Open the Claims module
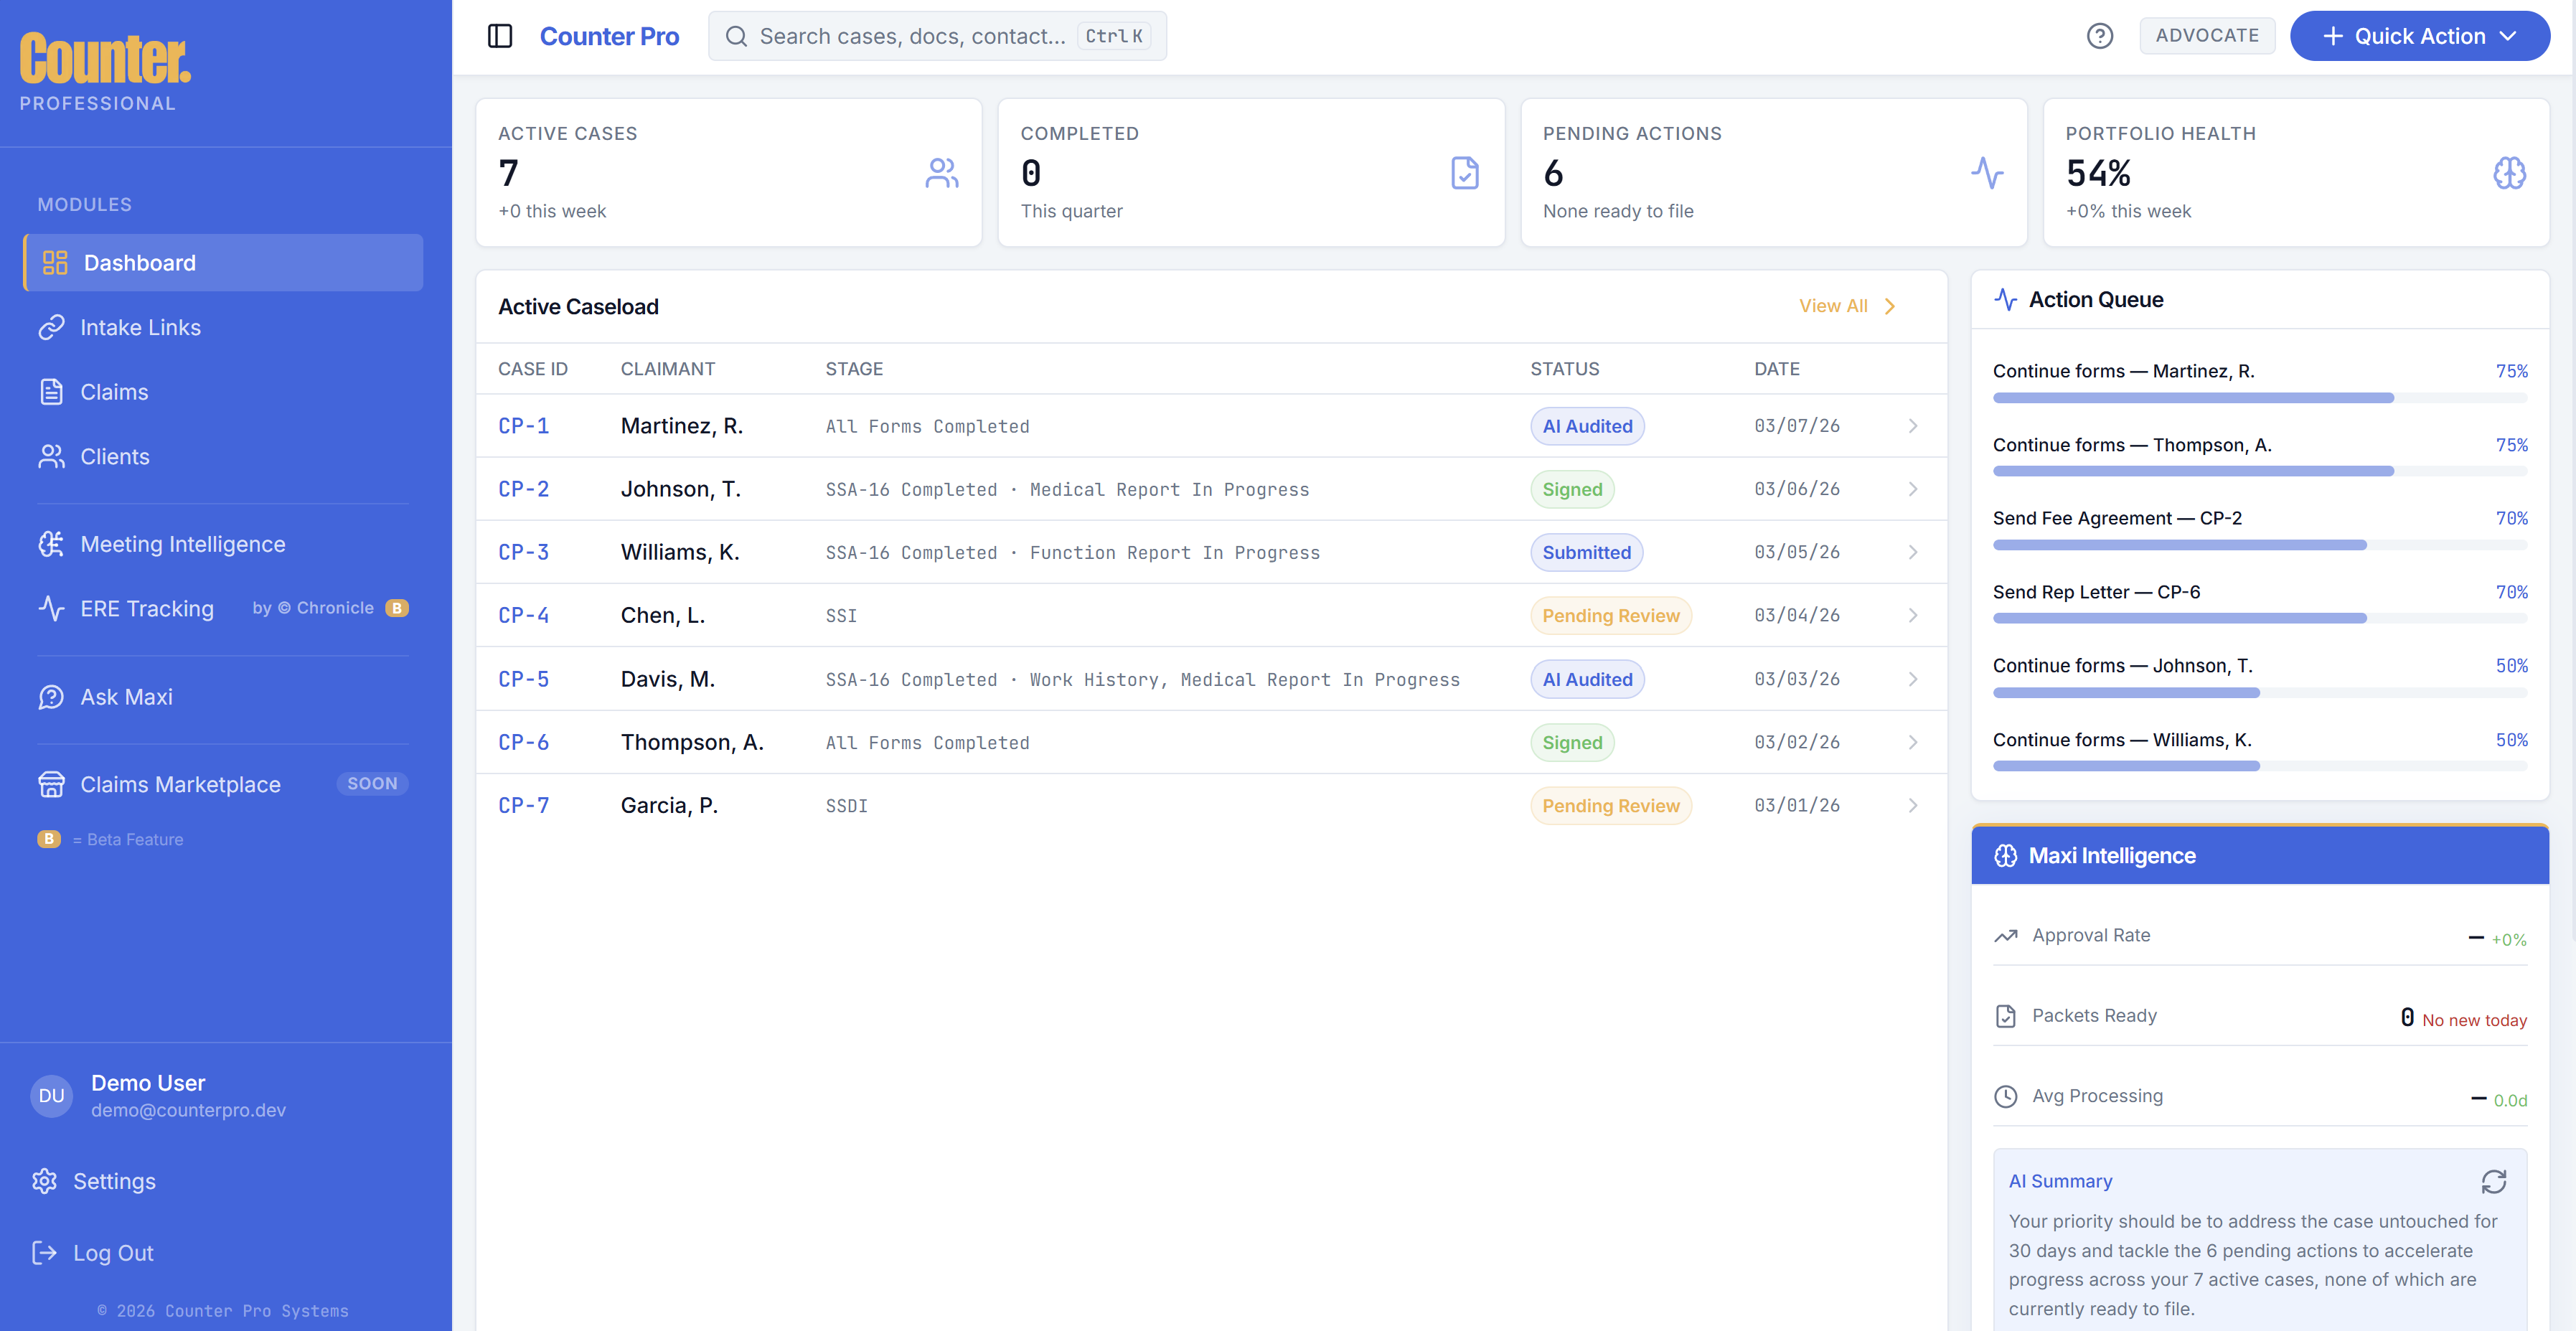Screen dimensions: 2576x1331 coord(114,391)
